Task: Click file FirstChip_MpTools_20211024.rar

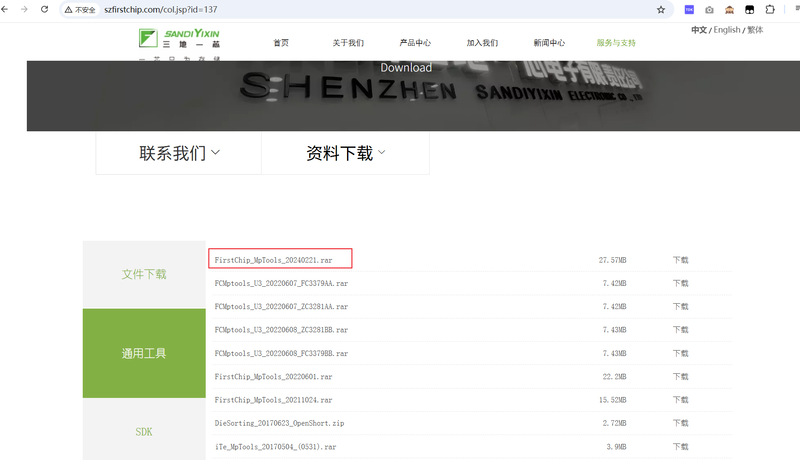Action: point(273,400)
